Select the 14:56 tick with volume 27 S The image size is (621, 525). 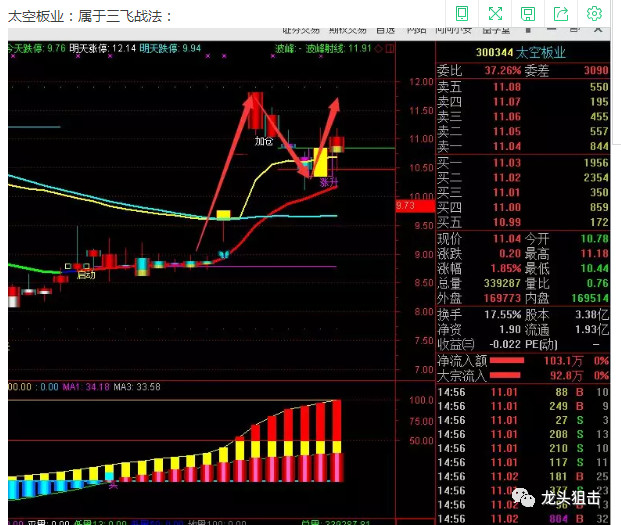click(x=523, y=420)
